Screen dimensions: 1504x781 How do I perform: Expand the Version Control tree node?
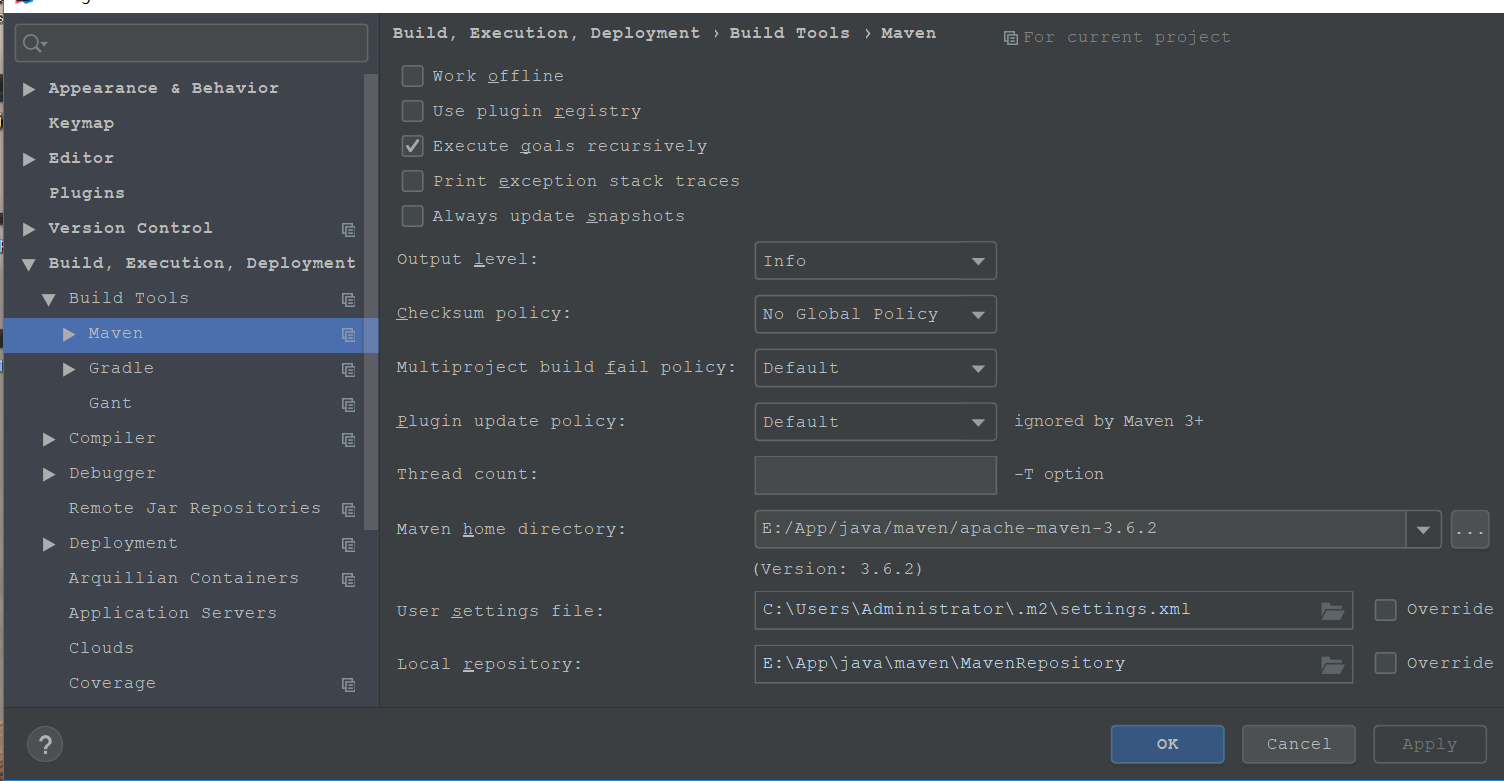29,229
